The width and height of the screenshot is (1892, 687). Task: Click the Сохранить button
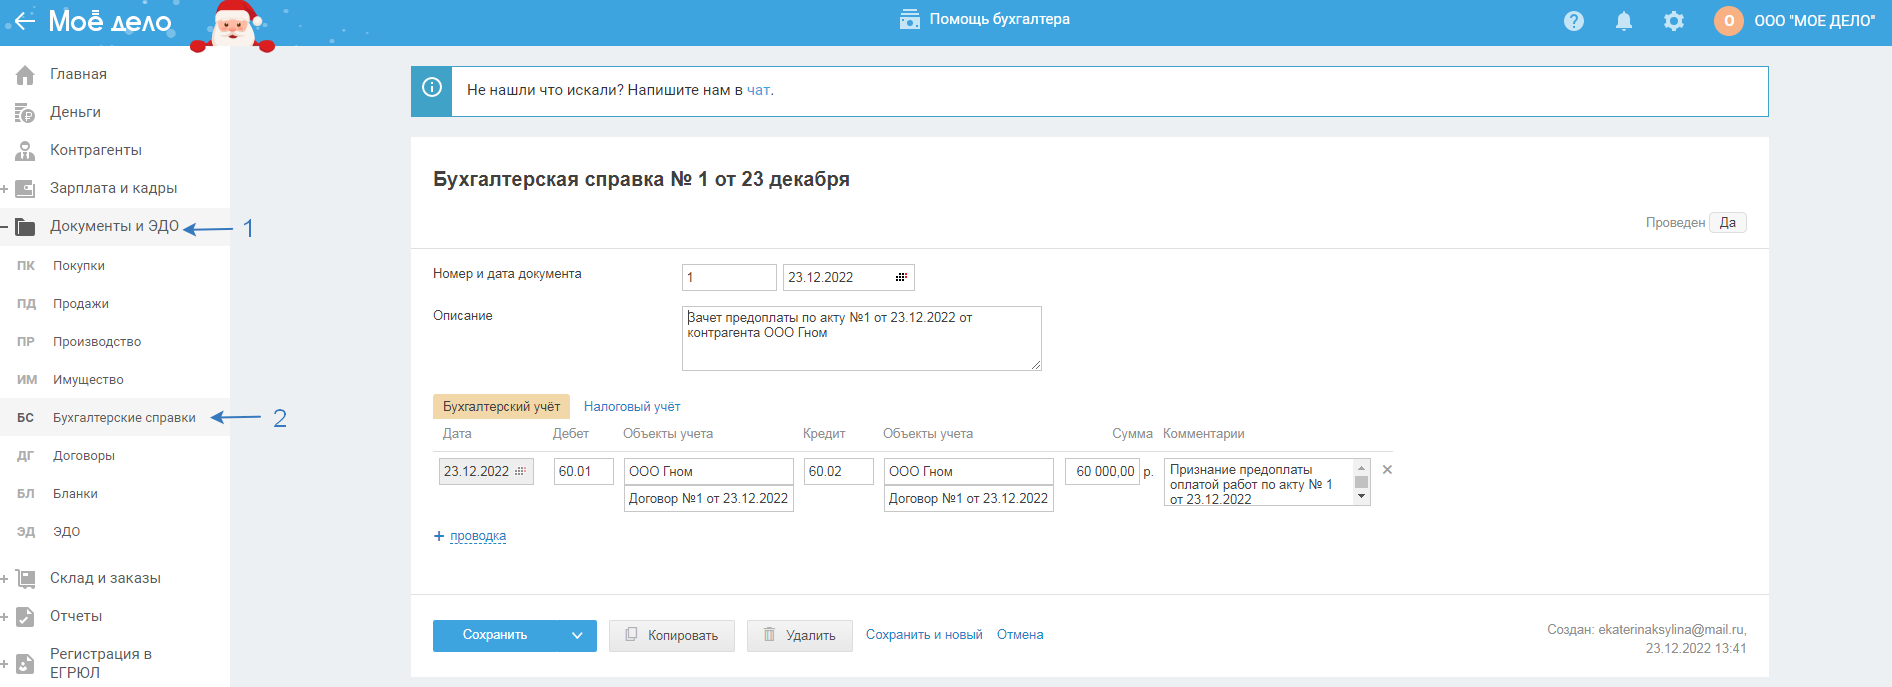tap(495, 635)
